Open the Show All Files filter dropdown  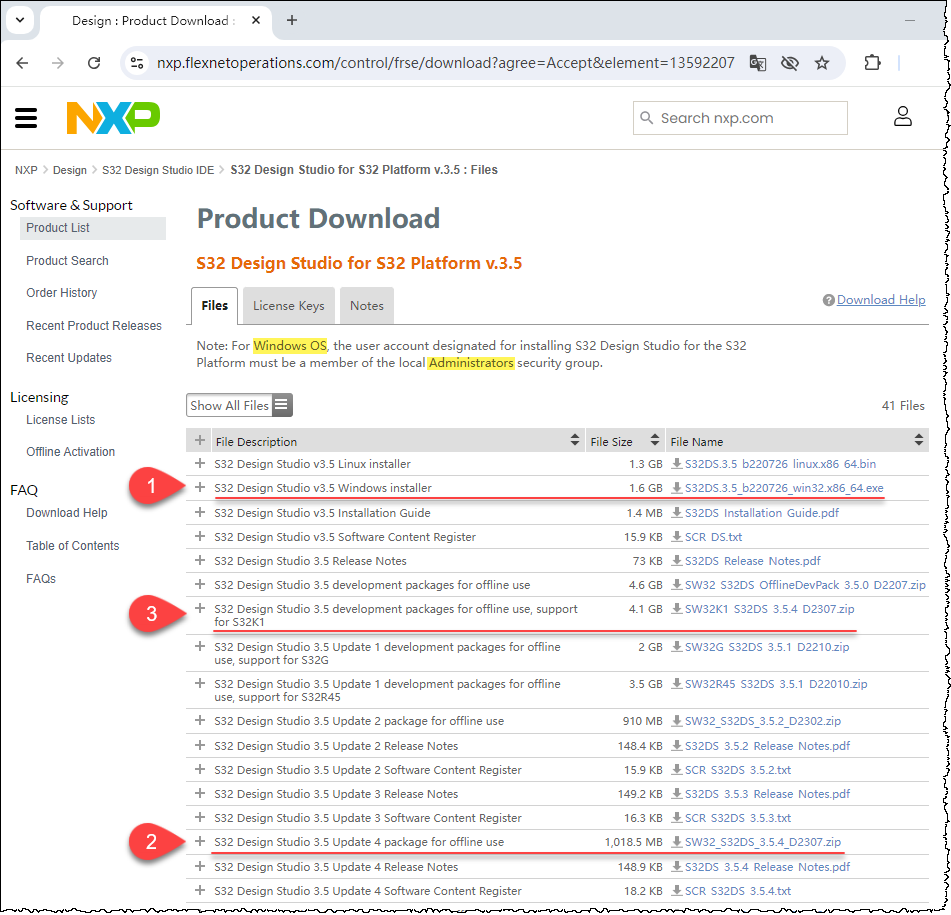[x=239, y=405]
